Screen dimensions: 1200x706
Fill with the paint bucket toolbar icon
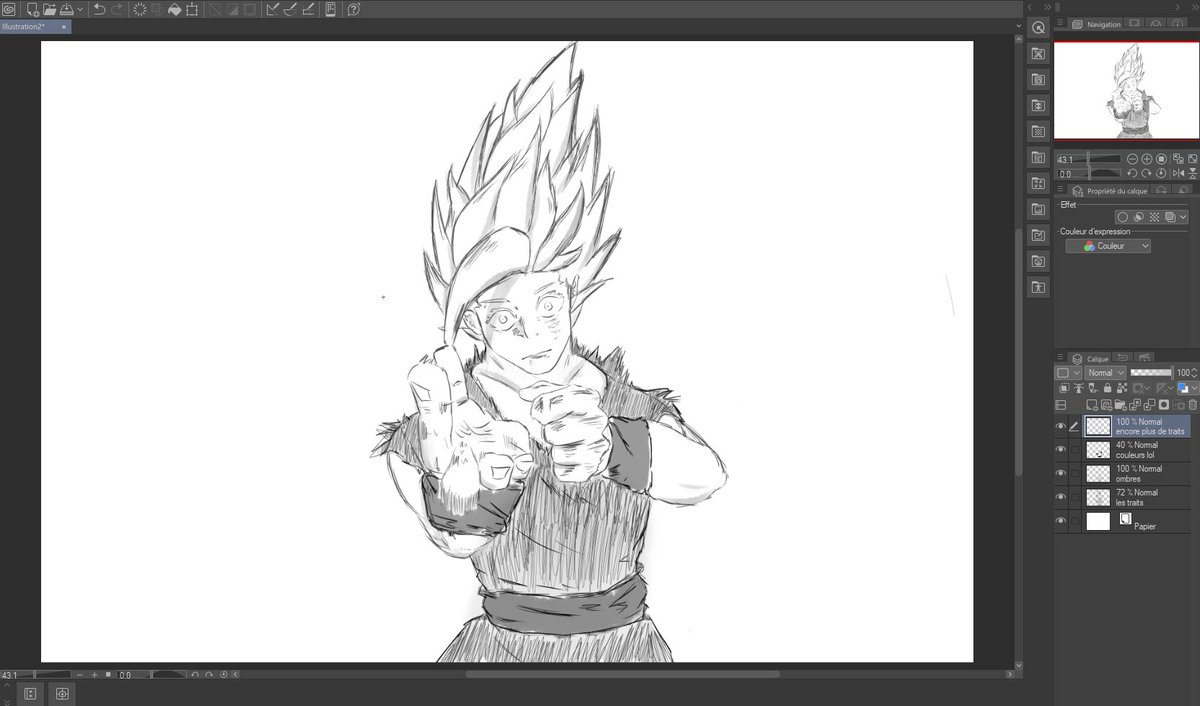[x=174, y=10]
